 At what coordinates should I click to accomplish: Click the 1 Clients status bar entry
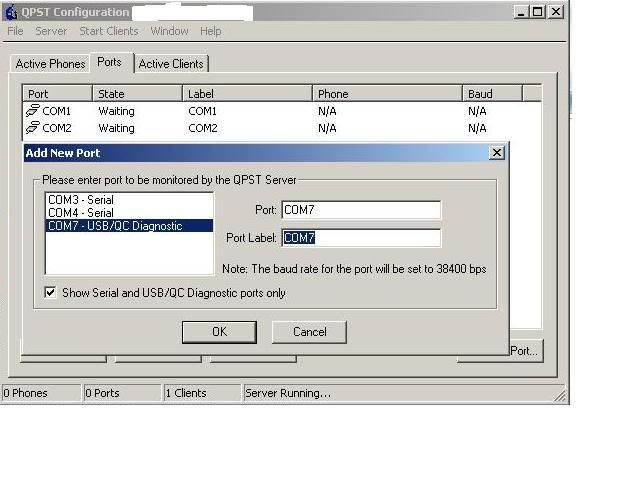tap(202, 393)
